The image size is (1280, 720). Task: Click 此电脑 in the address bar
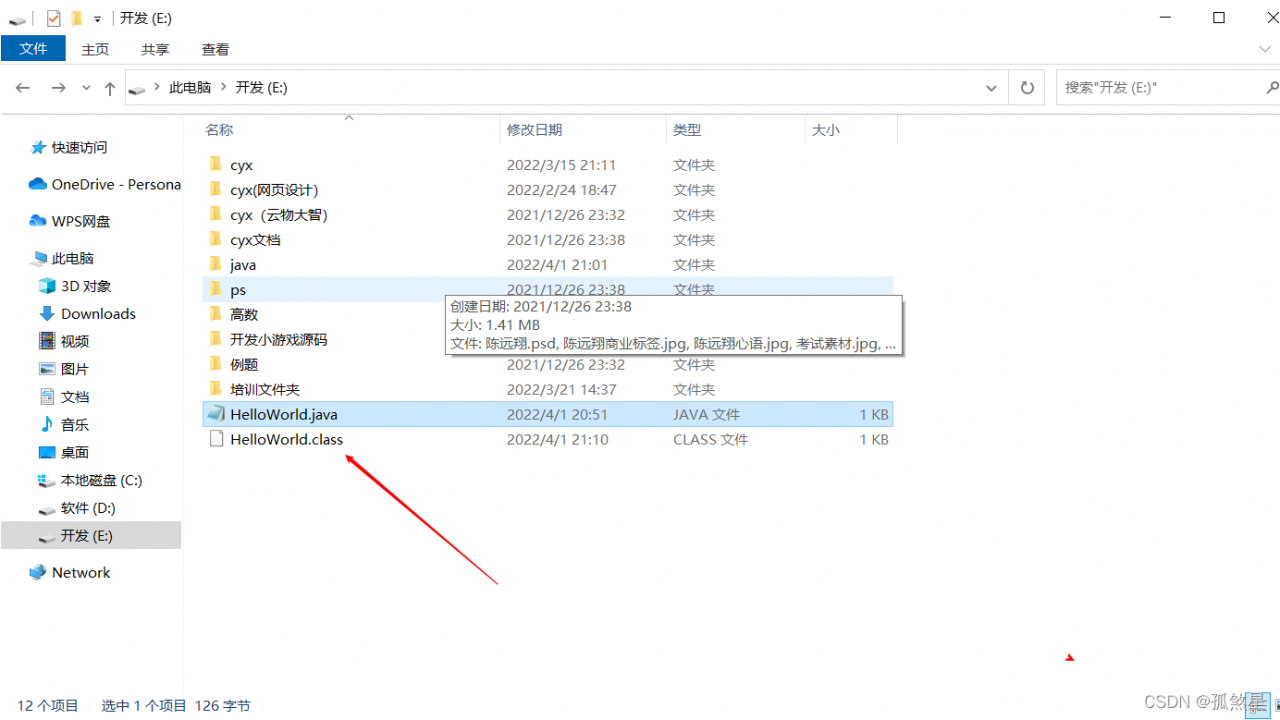tap(190, 88)
